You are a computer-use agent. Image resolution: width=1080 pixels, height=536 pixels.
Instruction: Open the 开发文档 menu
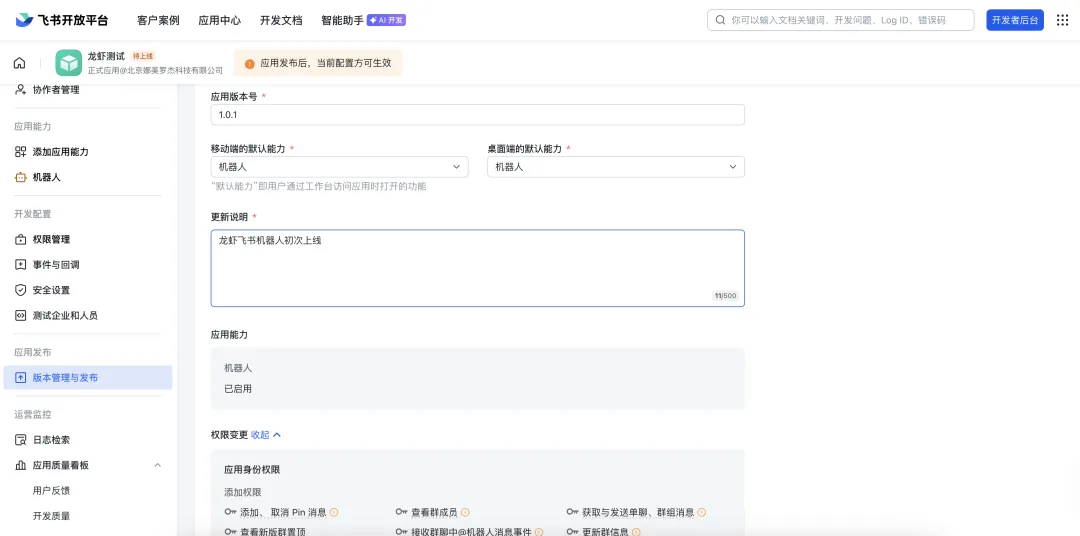click(281, 21)
